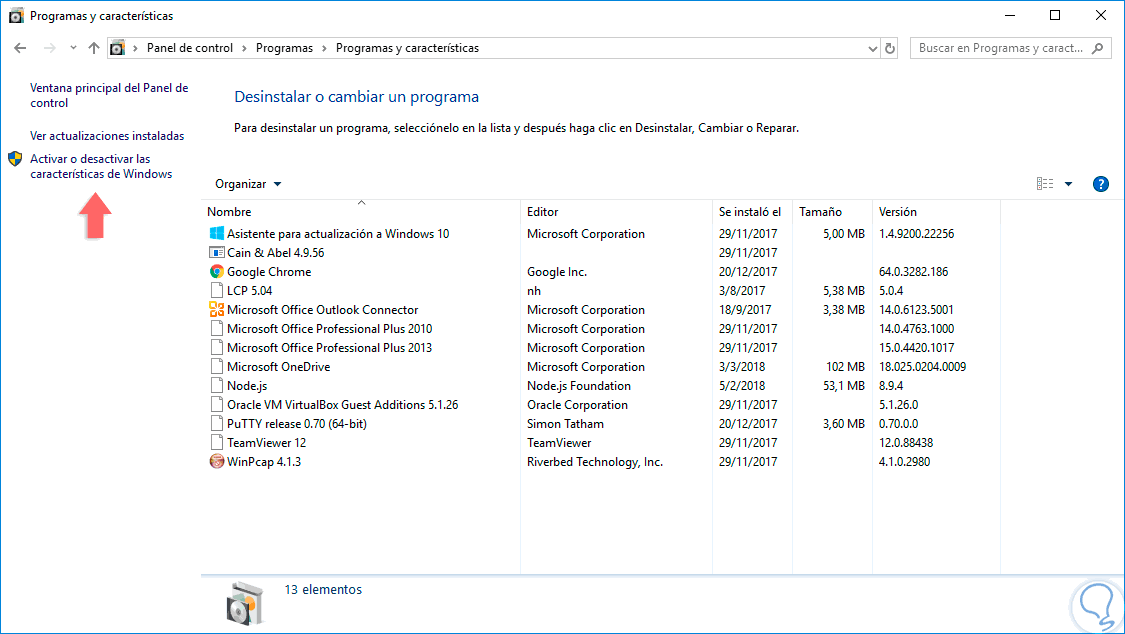The height and width of the screenshot is (634, 1125).
Task: Click the Office Professional Plus 2013 icon
Action: tap(217, 348)
